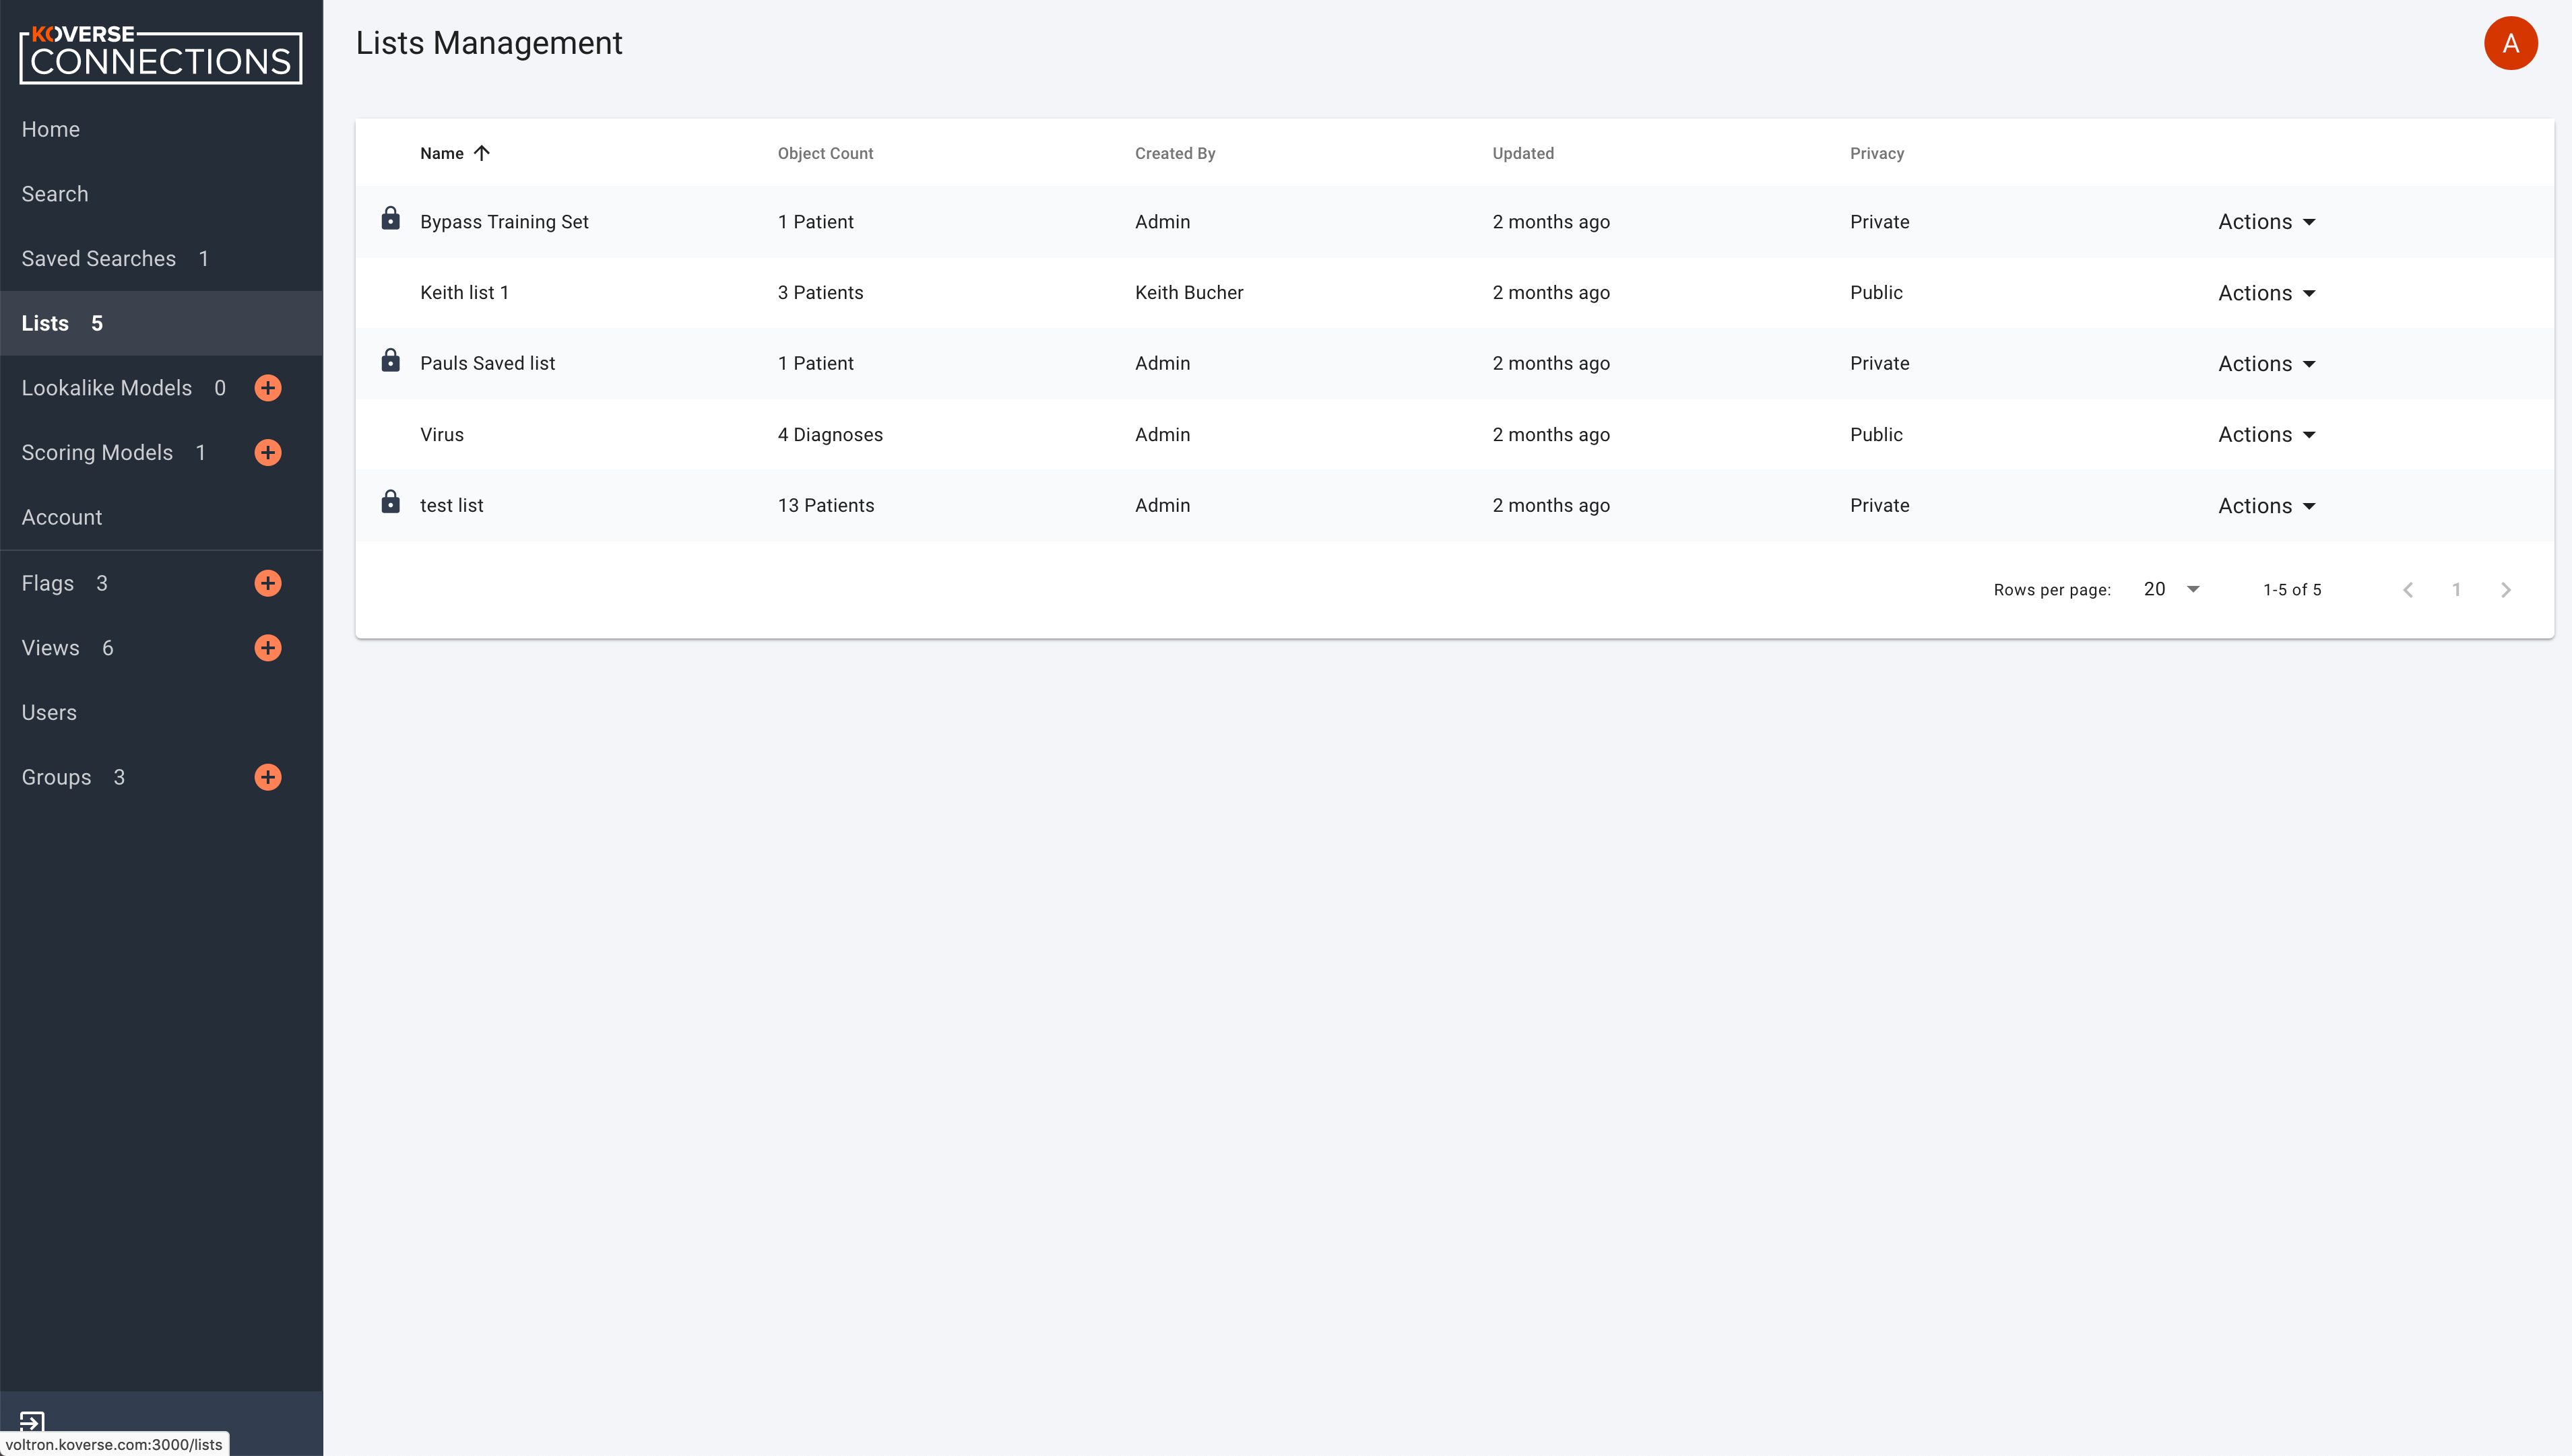Open Account in sidebar
The height and width of the screenshot is (1456, 2572).
pyautogui.click(x=62, y=517)
